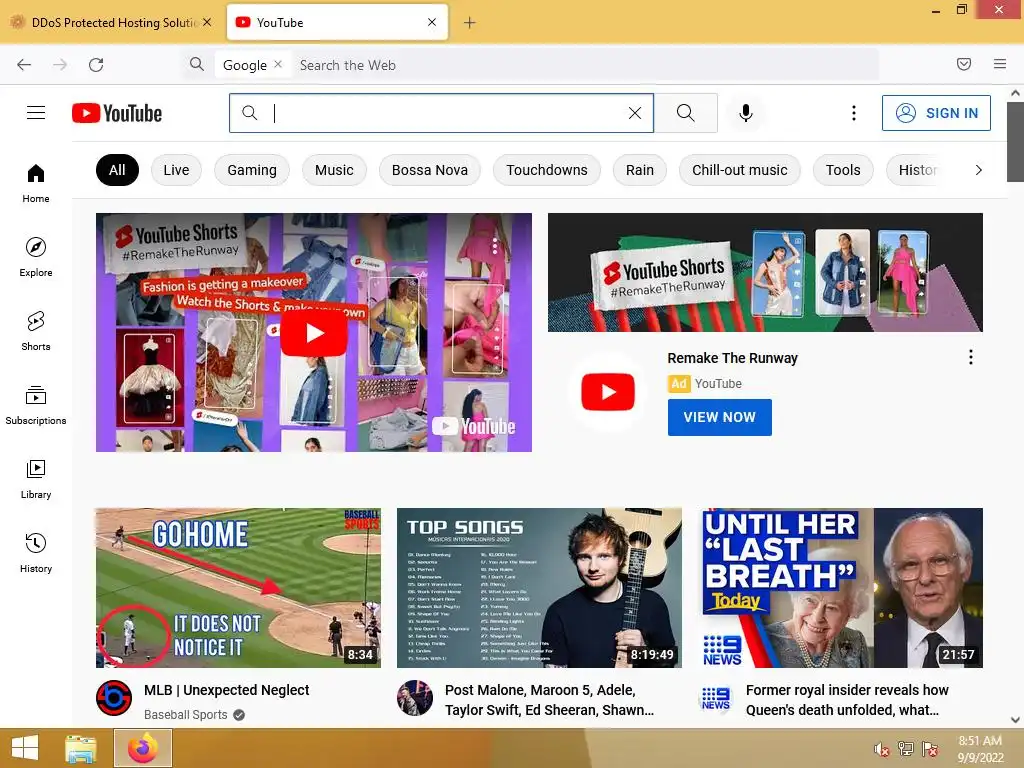Open Home in the sidebar
The width and height of the screenshot is (1024, 768).
coord(36,184)
